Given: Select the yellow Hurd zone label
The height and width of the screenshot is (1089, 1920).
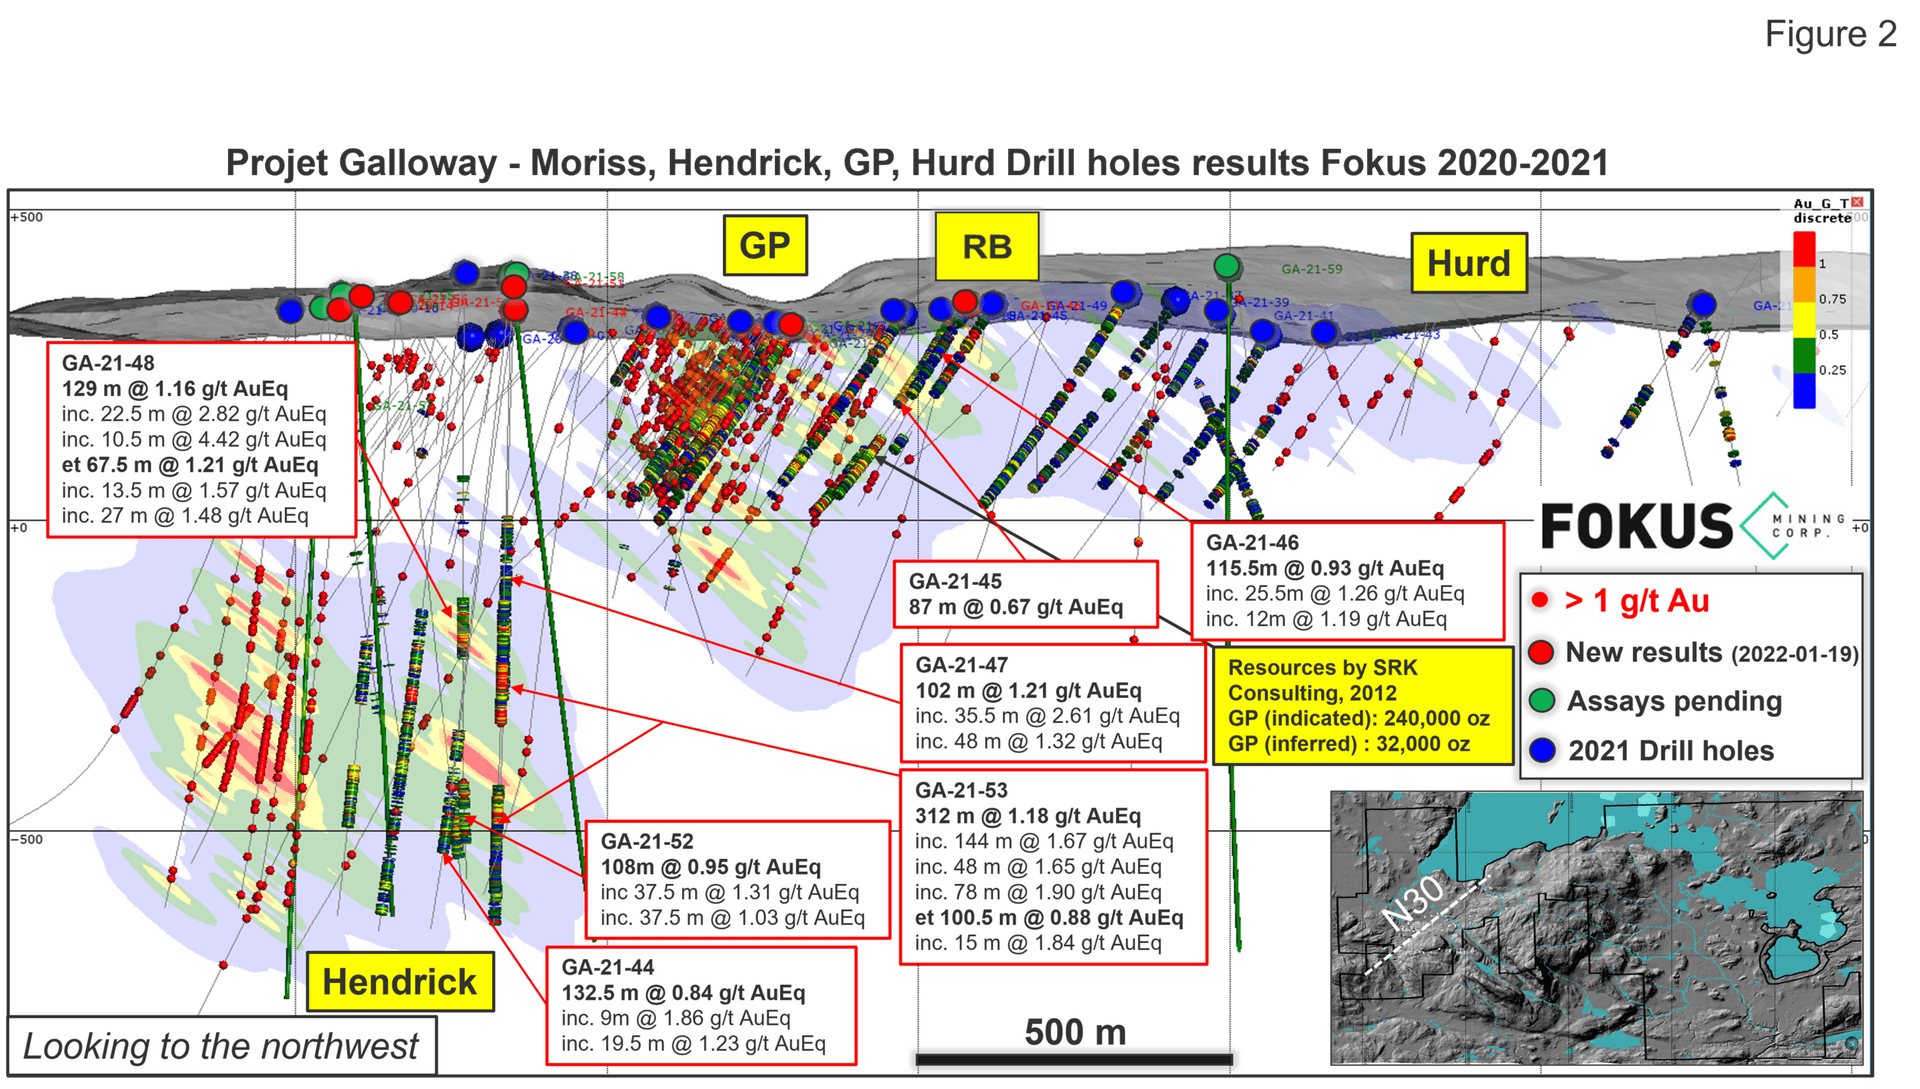Looking at the screenshot, I should (x=1469, y=263).
